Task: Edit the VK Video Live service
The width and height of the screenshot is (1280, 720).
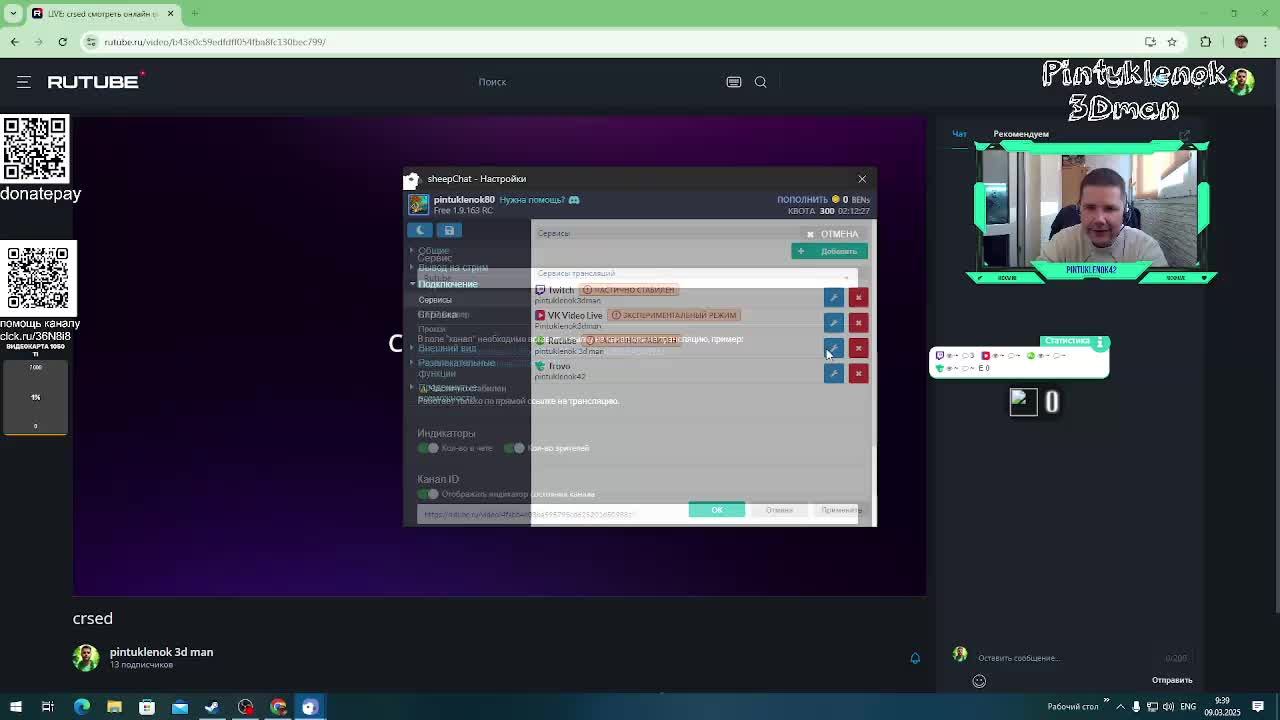Action: (x=833, y=322)
